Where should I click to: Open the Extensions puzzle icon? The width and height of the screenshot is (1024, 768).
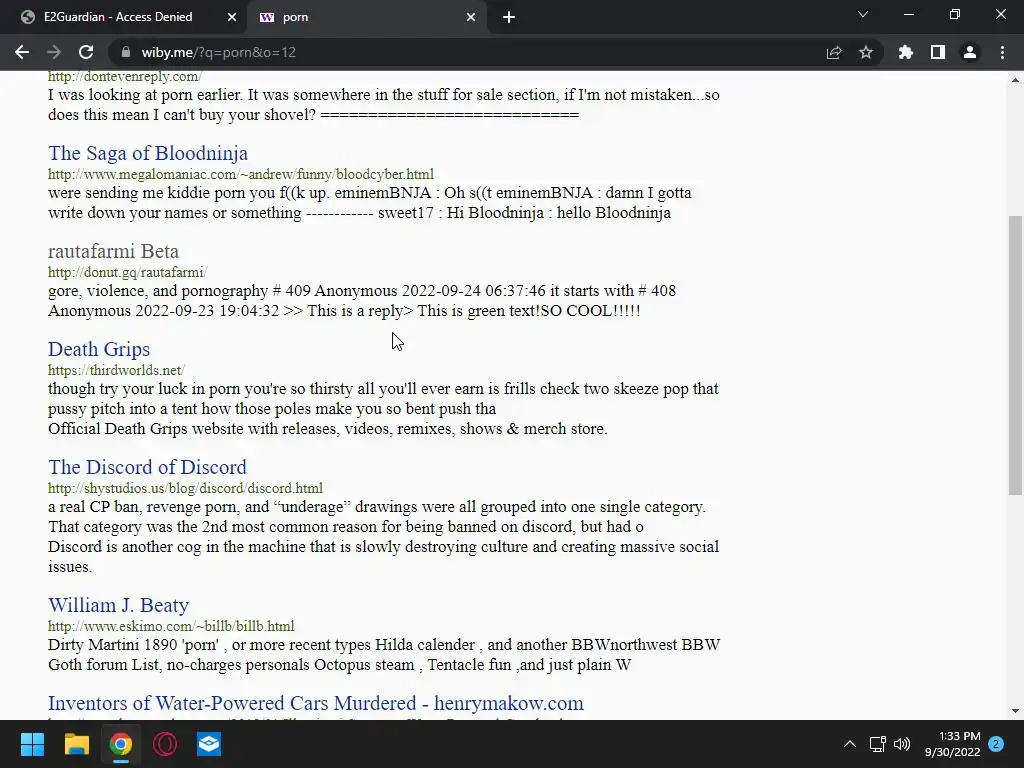coord(906,52)
